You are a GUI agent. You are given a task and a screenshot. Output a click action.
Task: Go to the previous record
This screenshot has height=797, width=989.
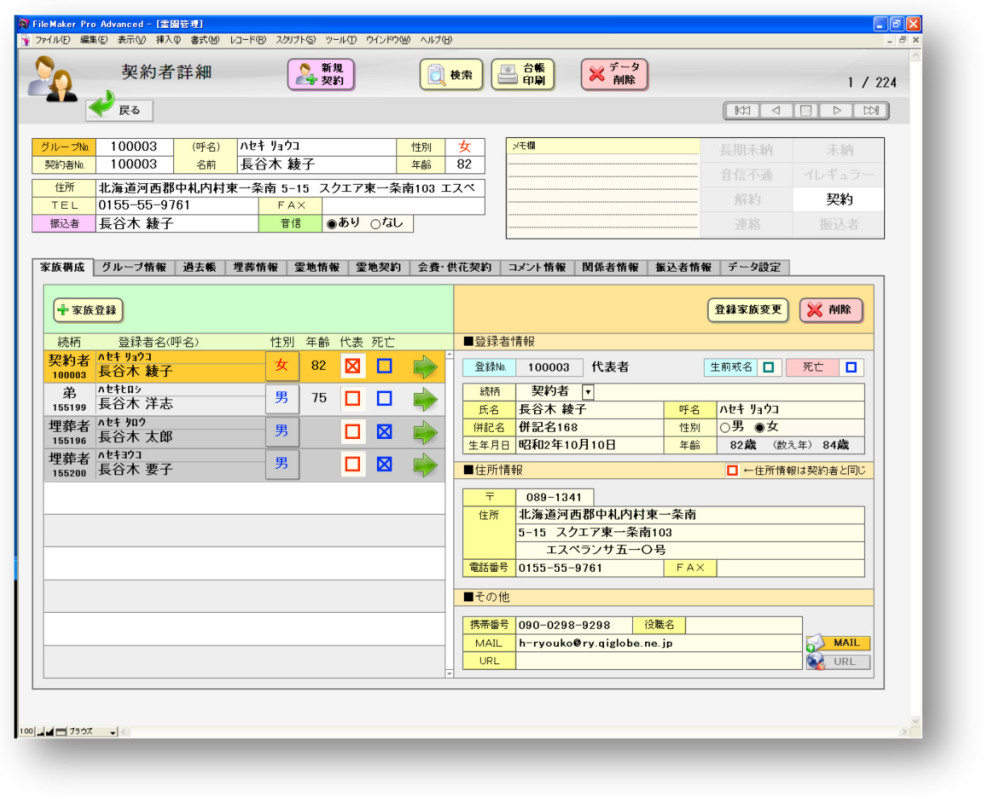[x=775, y=110]
